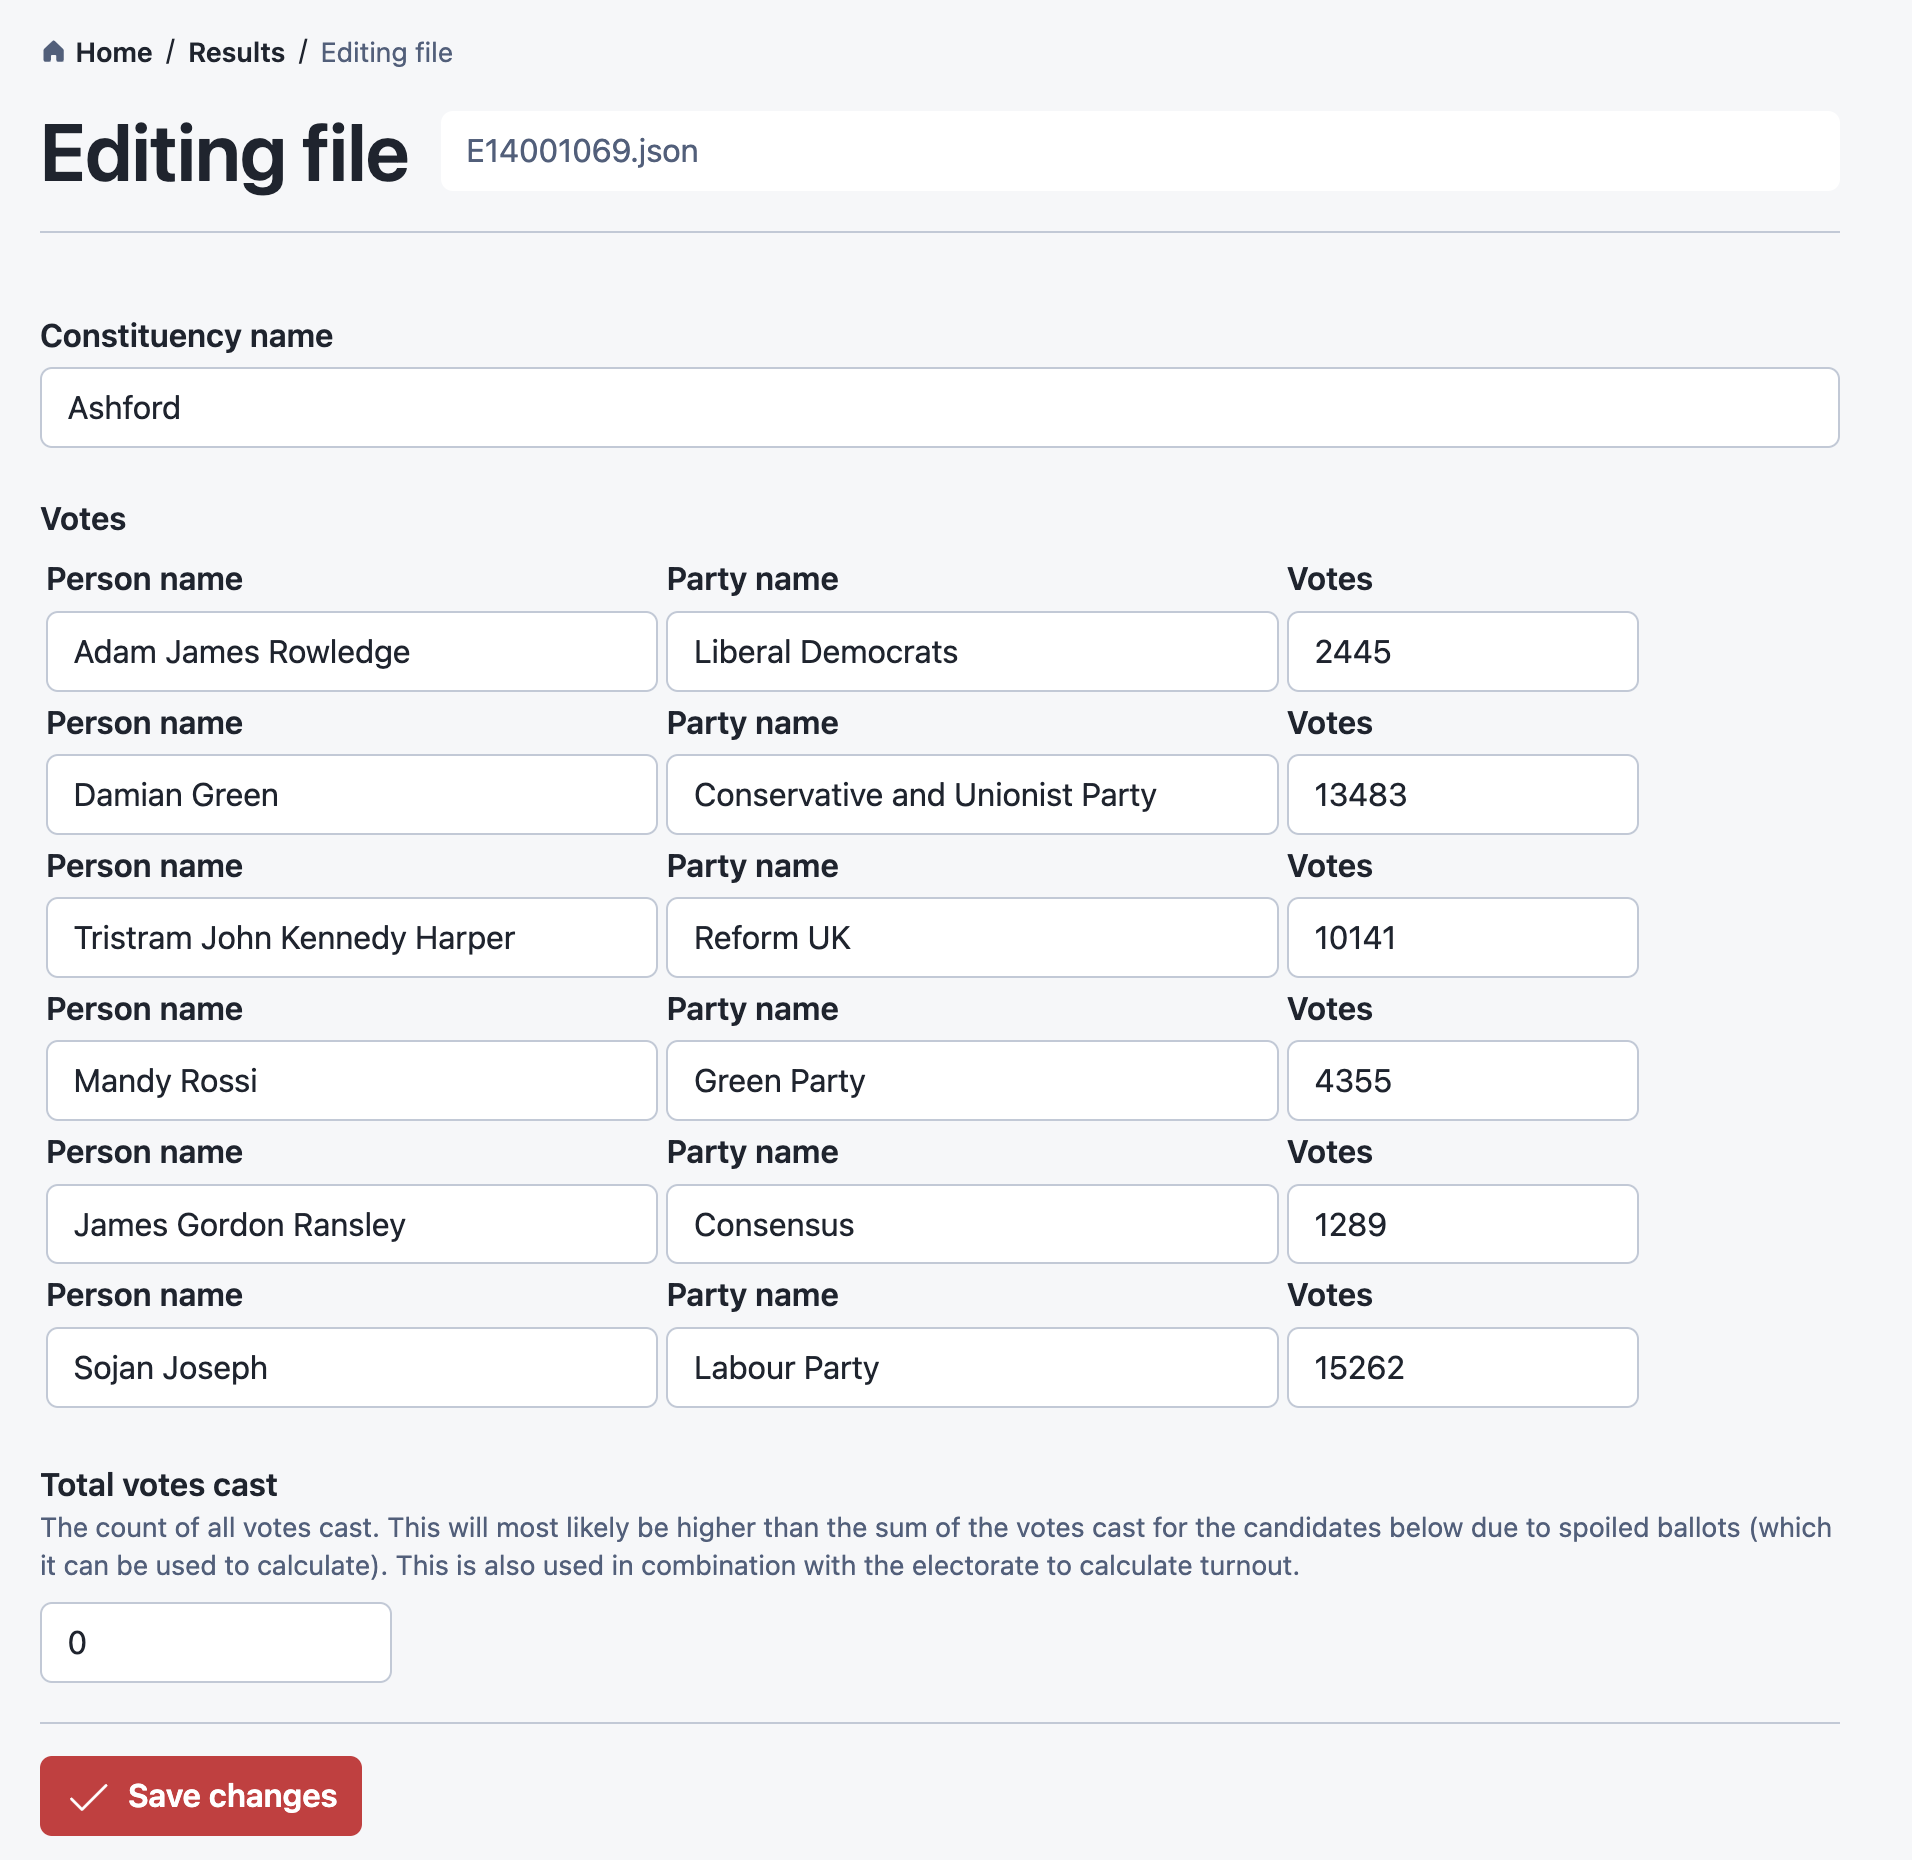
Task: Edit Conservative and Unionist Party field
Action: tap(972, 795)
